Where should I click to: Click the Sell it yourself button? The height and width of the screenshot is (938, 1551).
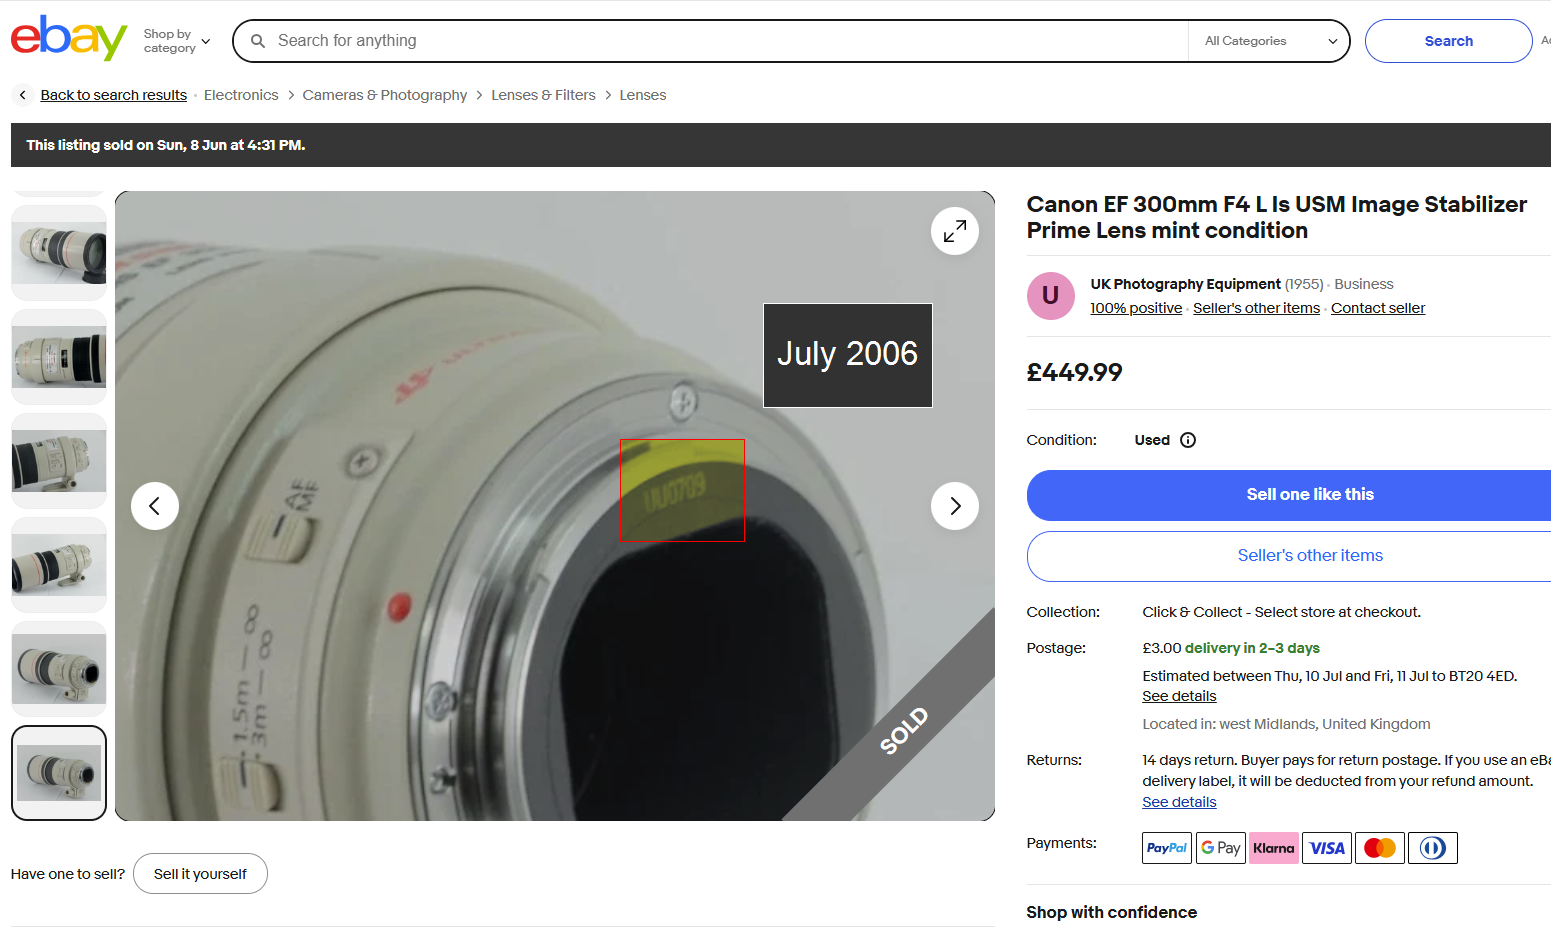pos(200,874)
